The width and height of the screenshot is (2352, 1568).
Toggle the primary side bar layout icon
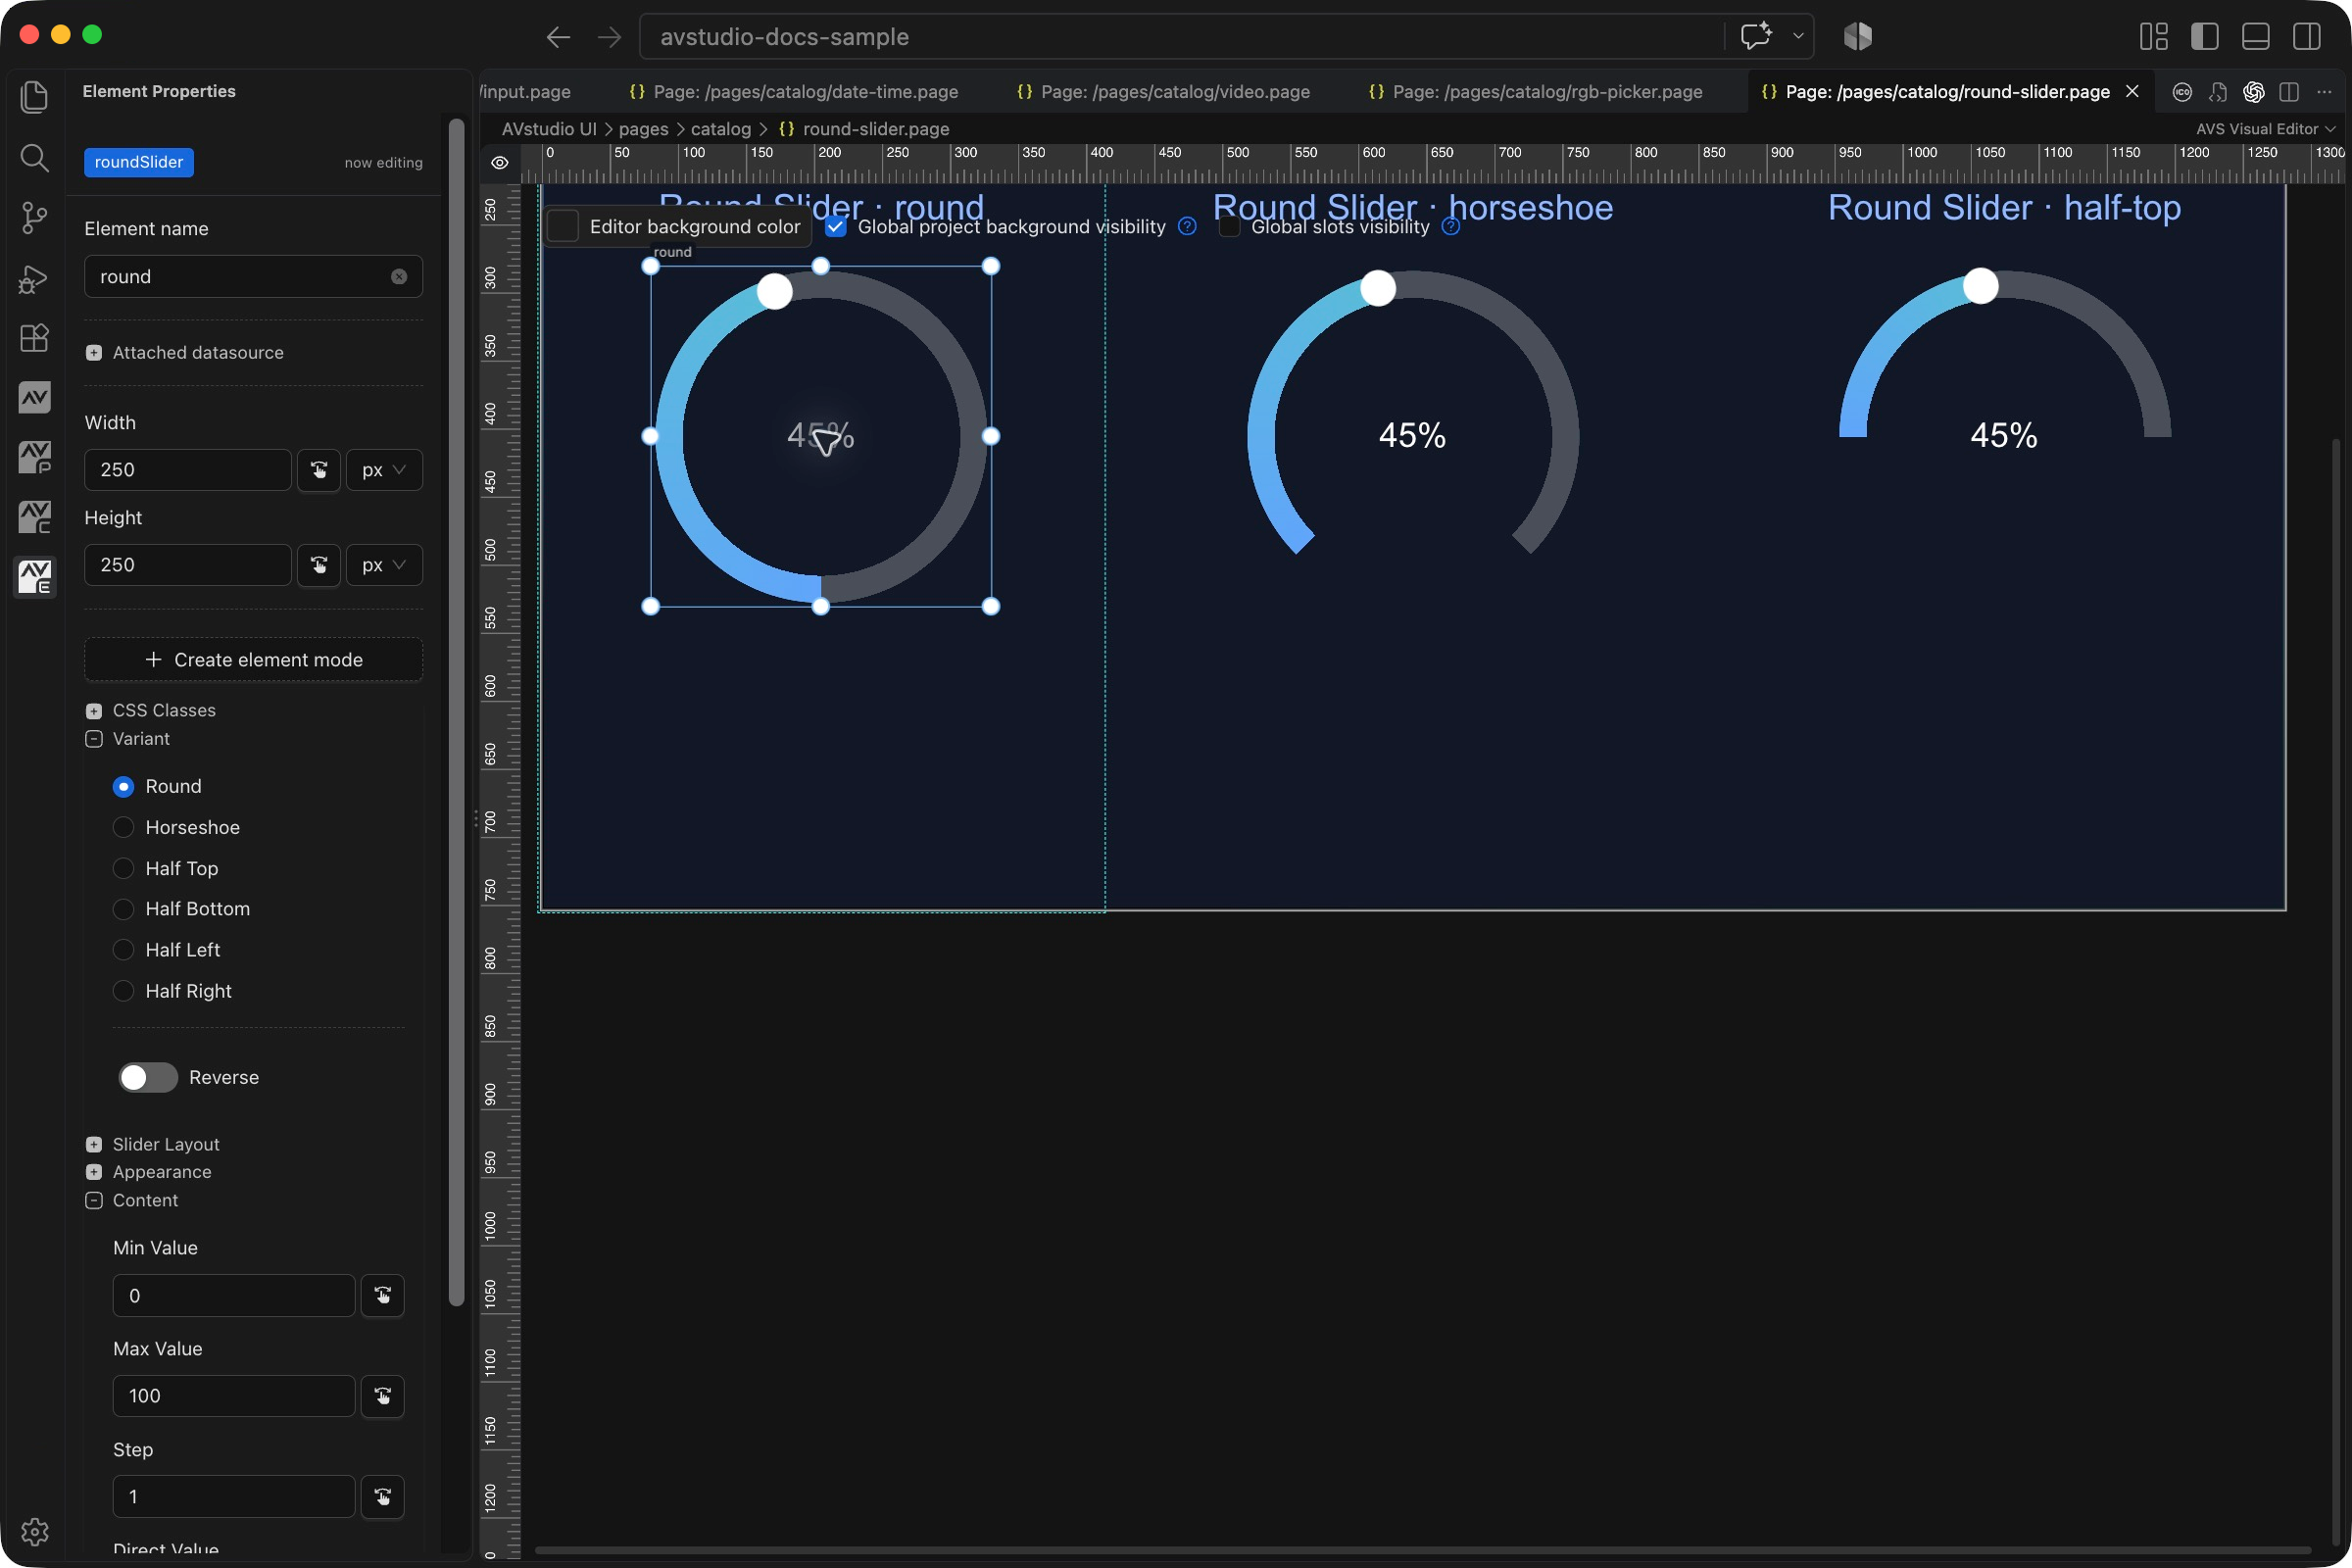[2204, 36]
